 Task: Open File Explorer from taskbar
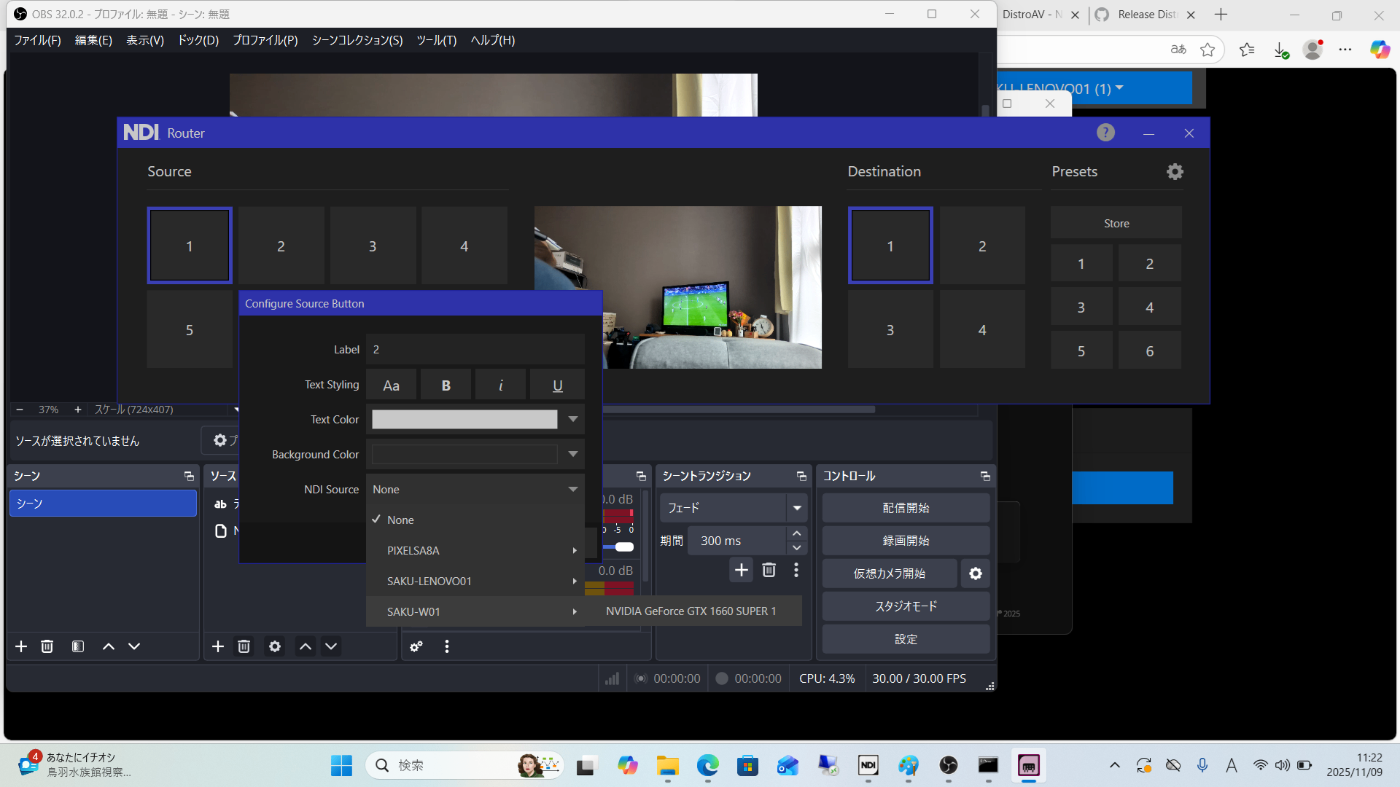pyautogui.click(x=668, y=765)
